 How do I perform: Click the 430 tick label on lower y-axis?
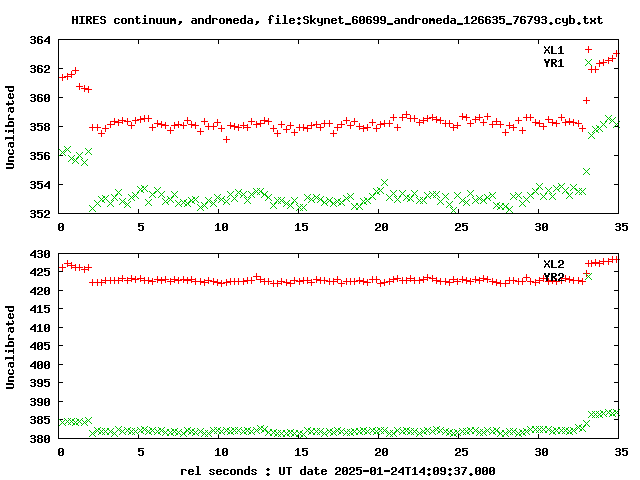coord(40,254)
